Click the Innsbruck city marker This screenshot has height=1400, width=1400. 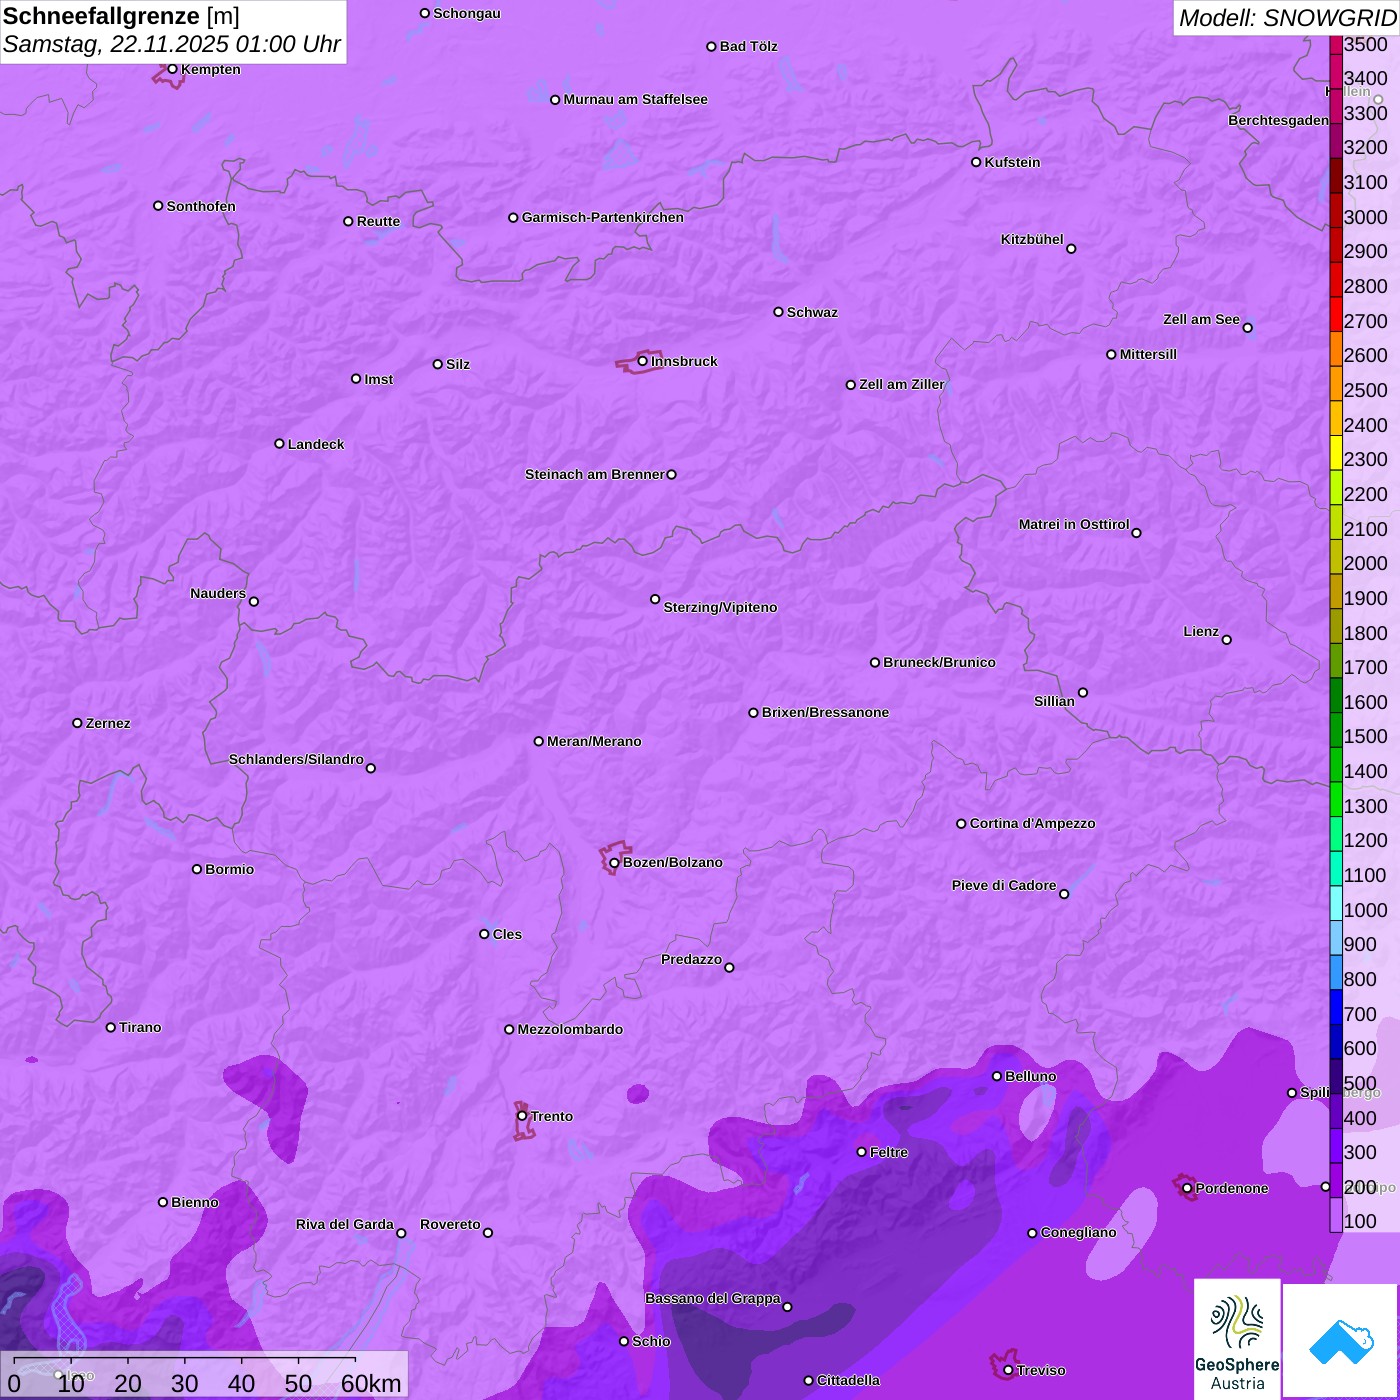click(x=643, y=361)
